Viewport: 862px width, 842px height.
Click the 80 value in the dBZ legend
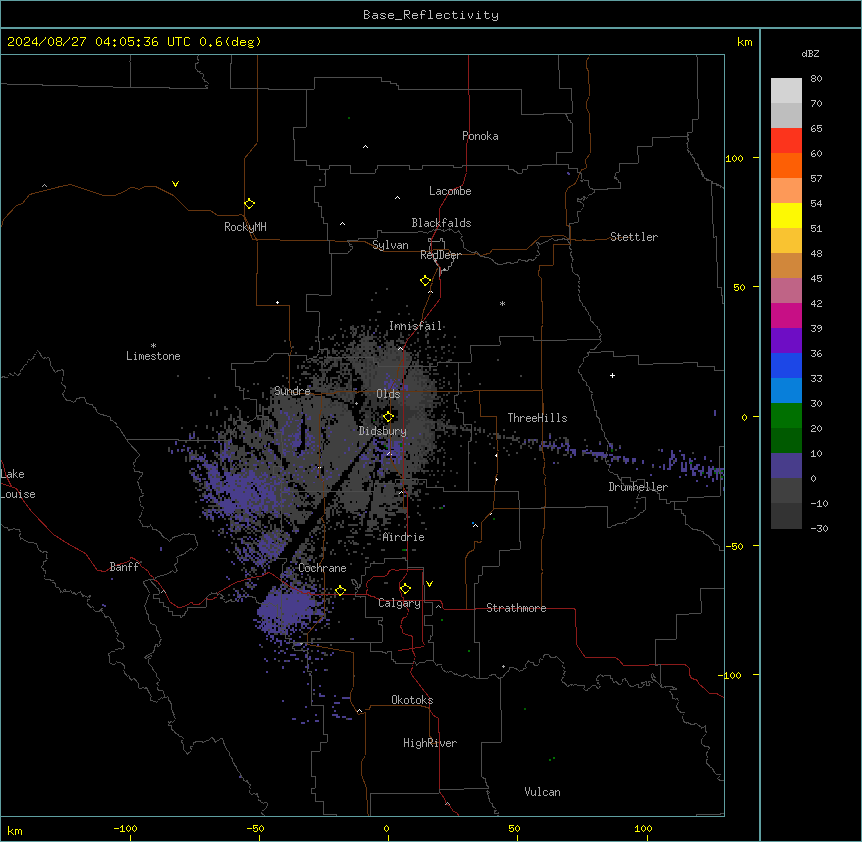tap(816, 79)
